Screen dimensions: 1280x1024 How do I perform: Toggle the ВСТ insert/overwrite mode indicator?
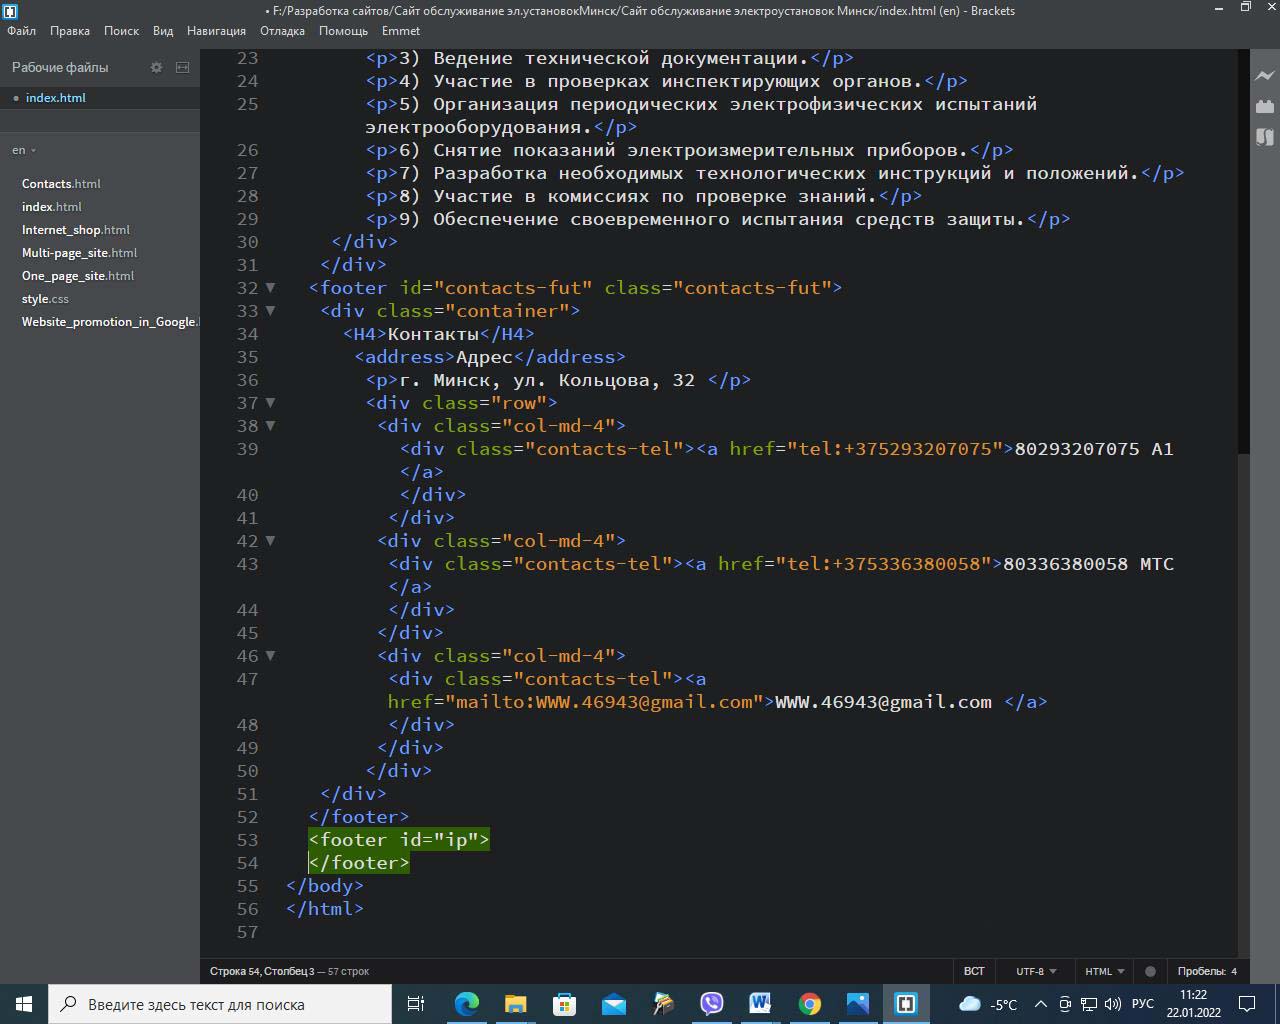pyautogui.click(x=973, y=971)
